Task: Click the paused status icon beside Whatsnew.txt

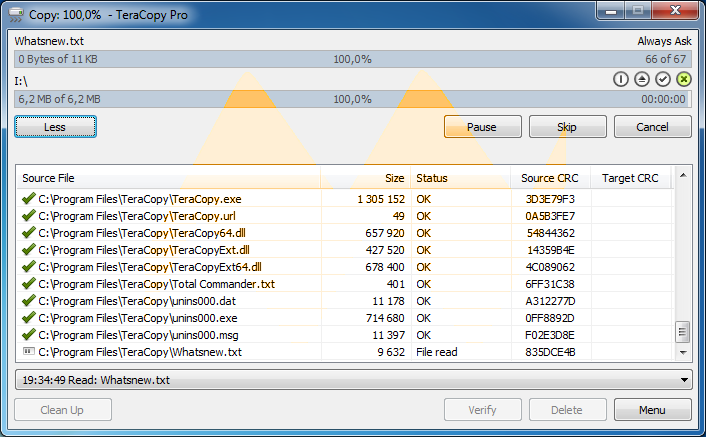Action: click(28, 351)
